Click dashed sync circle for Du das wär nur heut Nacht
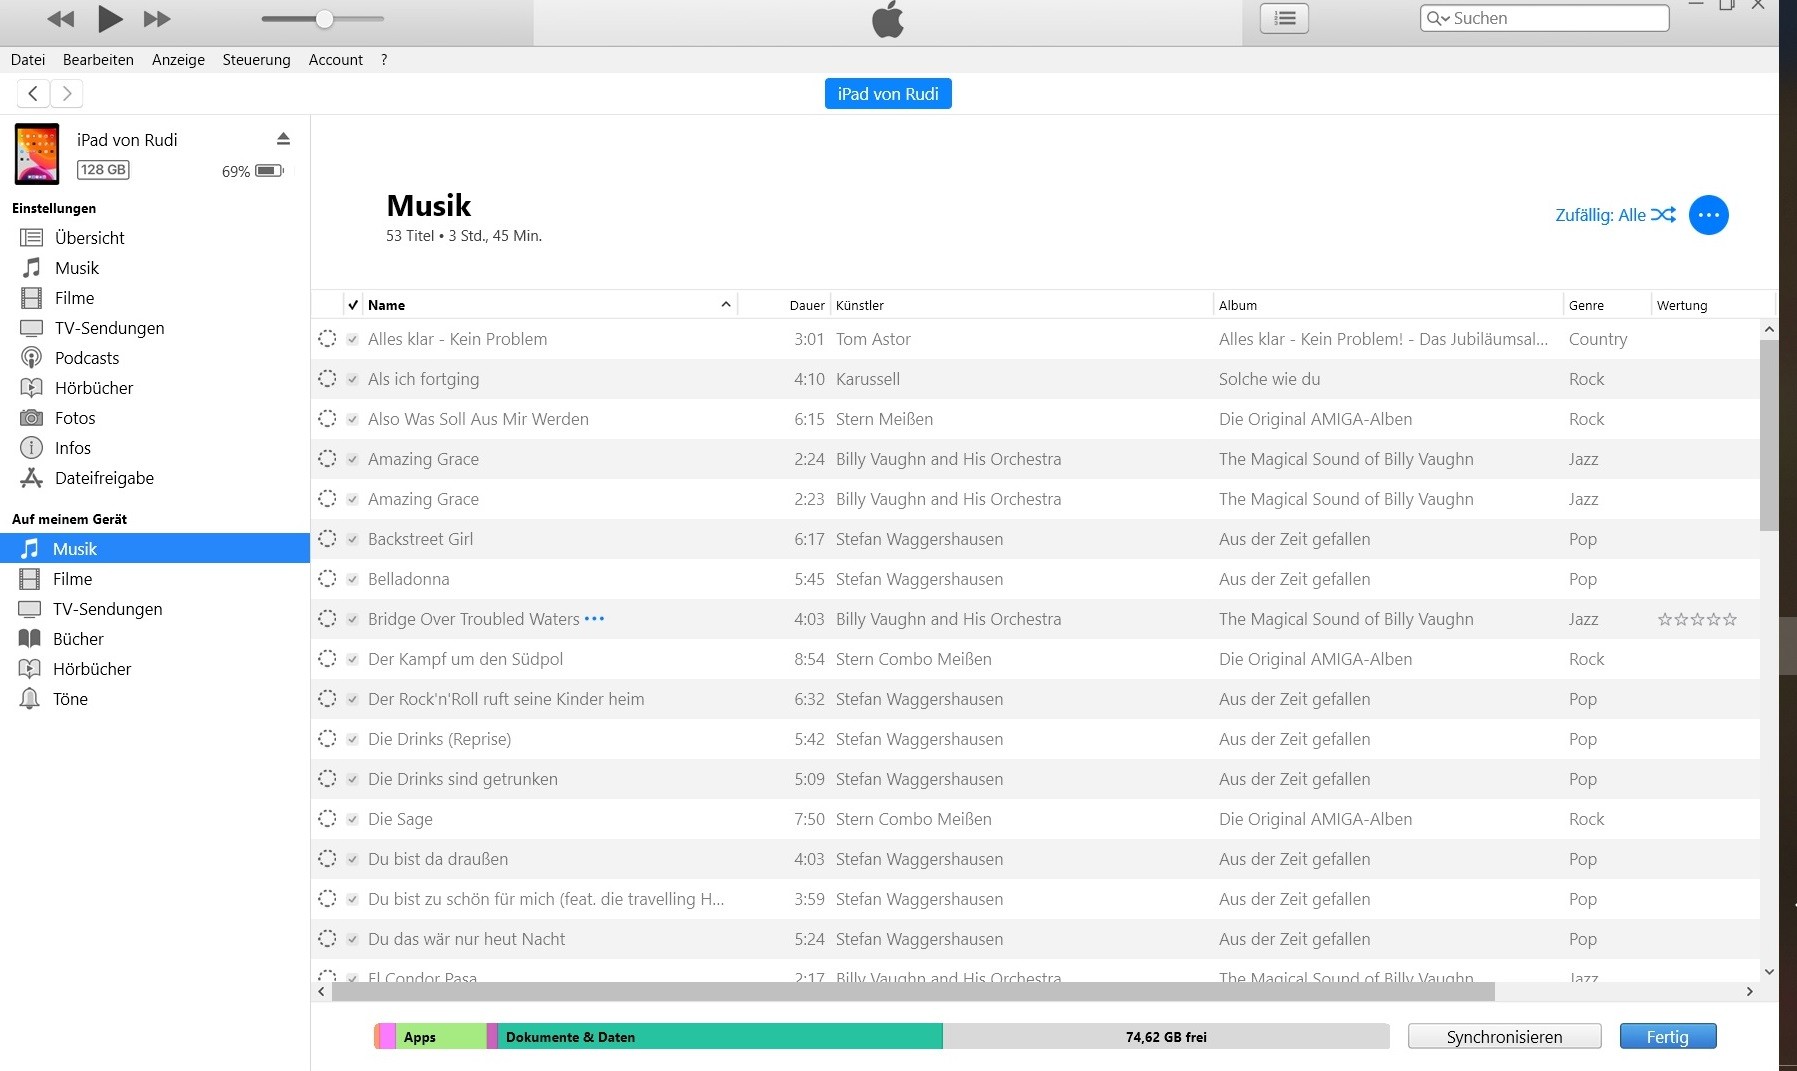The width and height of the screenshot is (1797, 1071). 327,939
